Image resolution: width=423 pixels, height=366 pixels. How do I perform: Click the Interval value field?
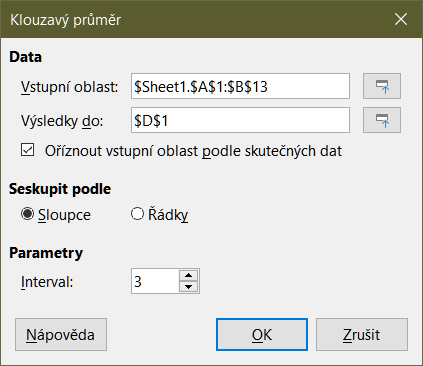point(155,281)
